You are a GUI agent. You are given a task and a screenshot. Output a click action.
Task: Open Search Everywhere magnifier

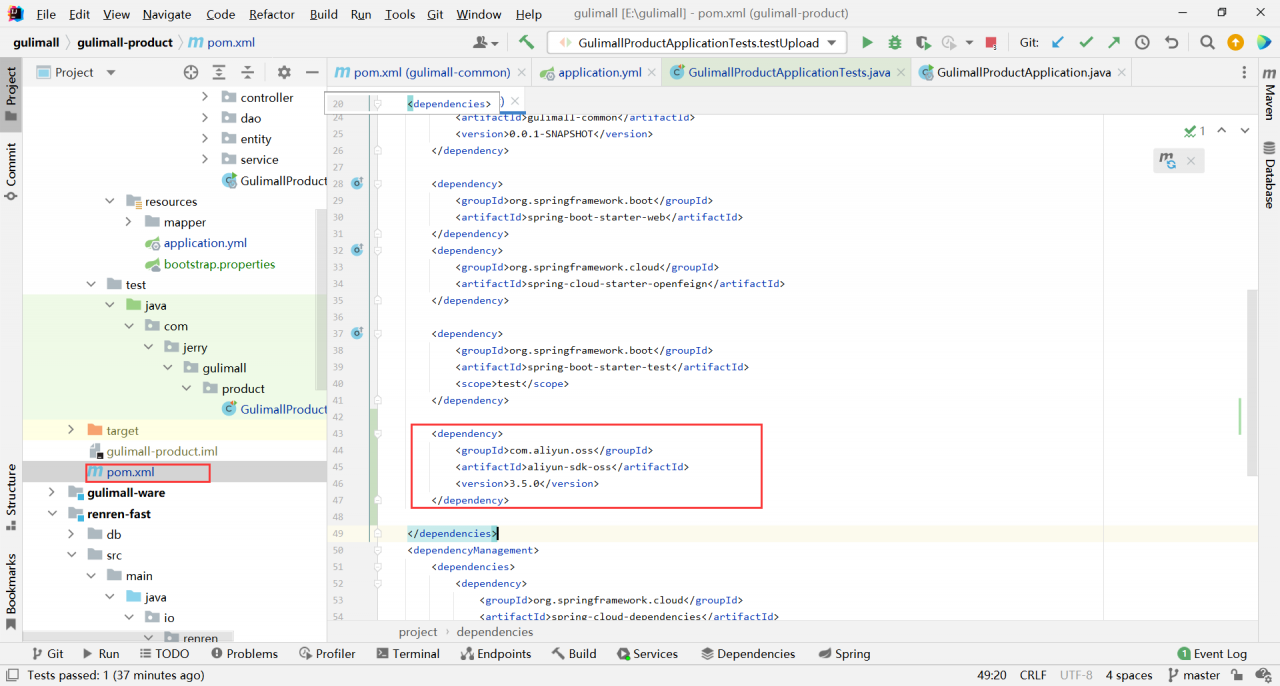pos(1207,42)
